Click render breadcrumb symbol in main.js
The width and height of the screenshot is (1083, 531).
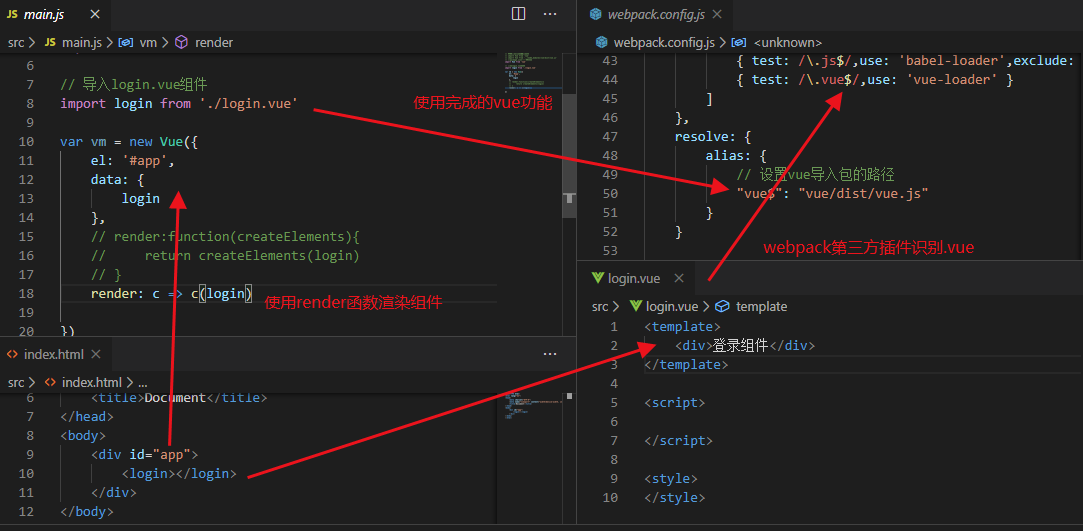(204, 42)
